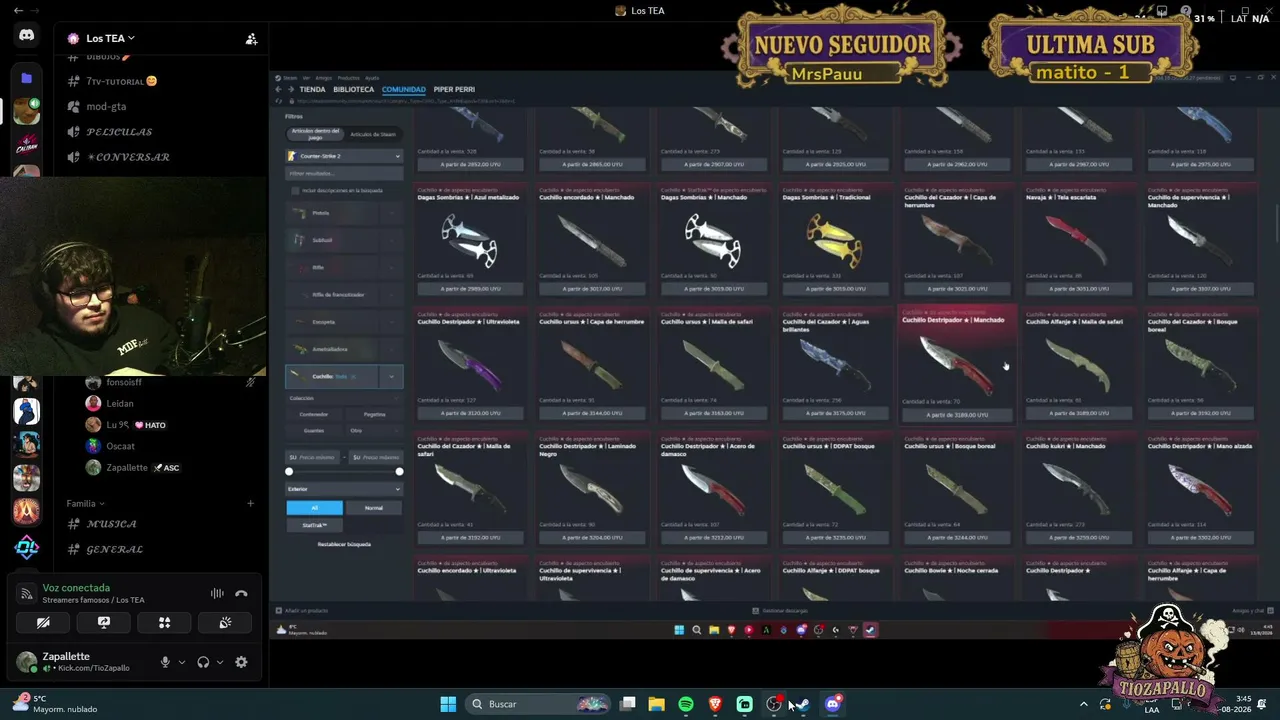The height and width of the screenshot is (720, 1280).
Task: Open Steam TIENDA tab
Action: tap(312, 89)
